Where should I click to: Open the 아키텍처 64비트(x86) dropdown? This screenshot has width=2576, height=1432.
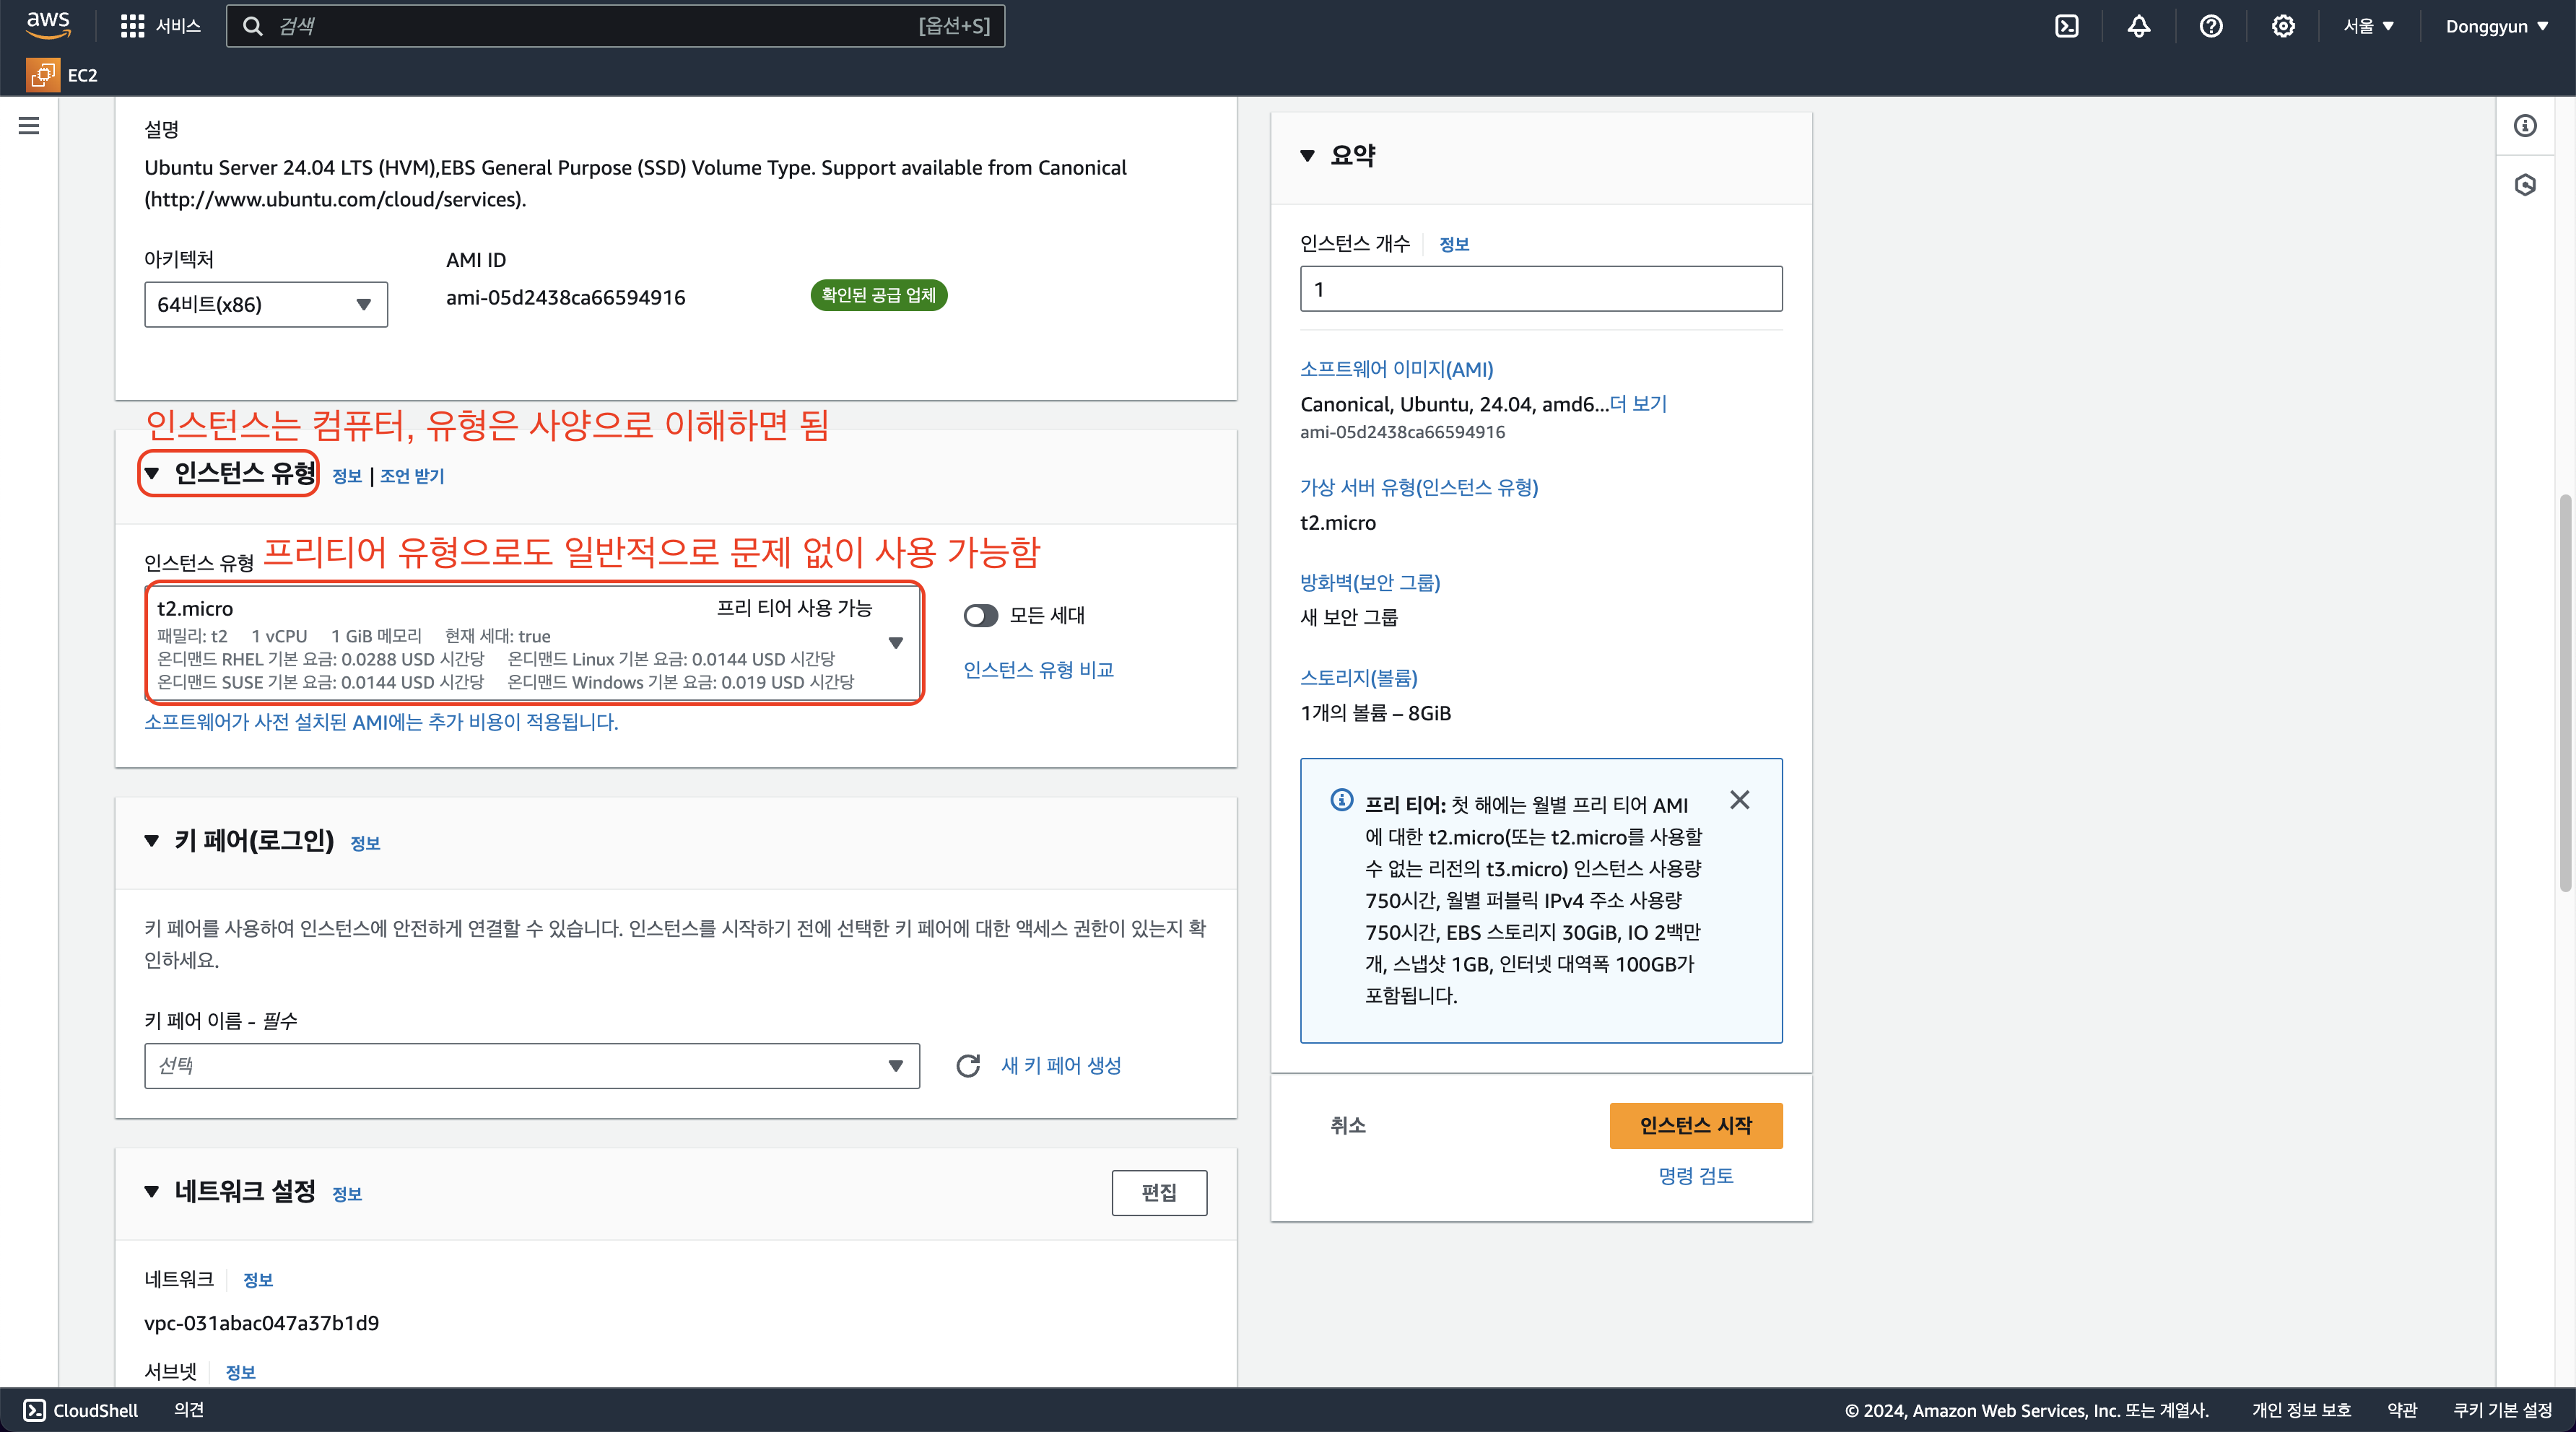coord(265,304)
